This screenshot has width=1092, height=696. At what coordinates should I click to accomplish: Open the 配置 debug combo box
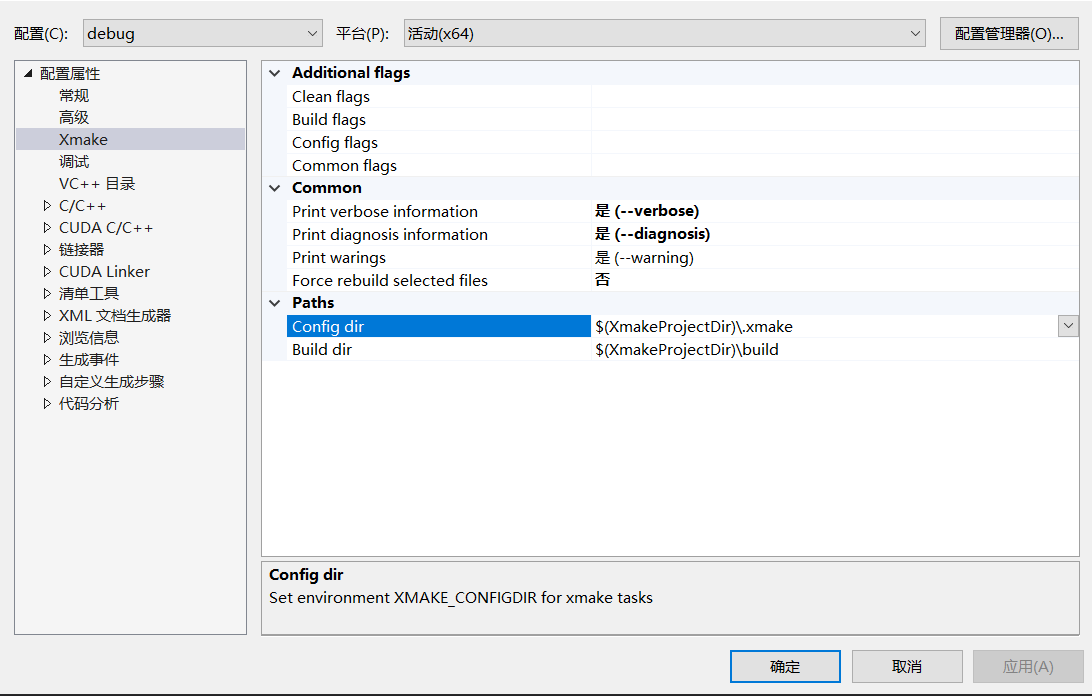click(x=202, y=33)
